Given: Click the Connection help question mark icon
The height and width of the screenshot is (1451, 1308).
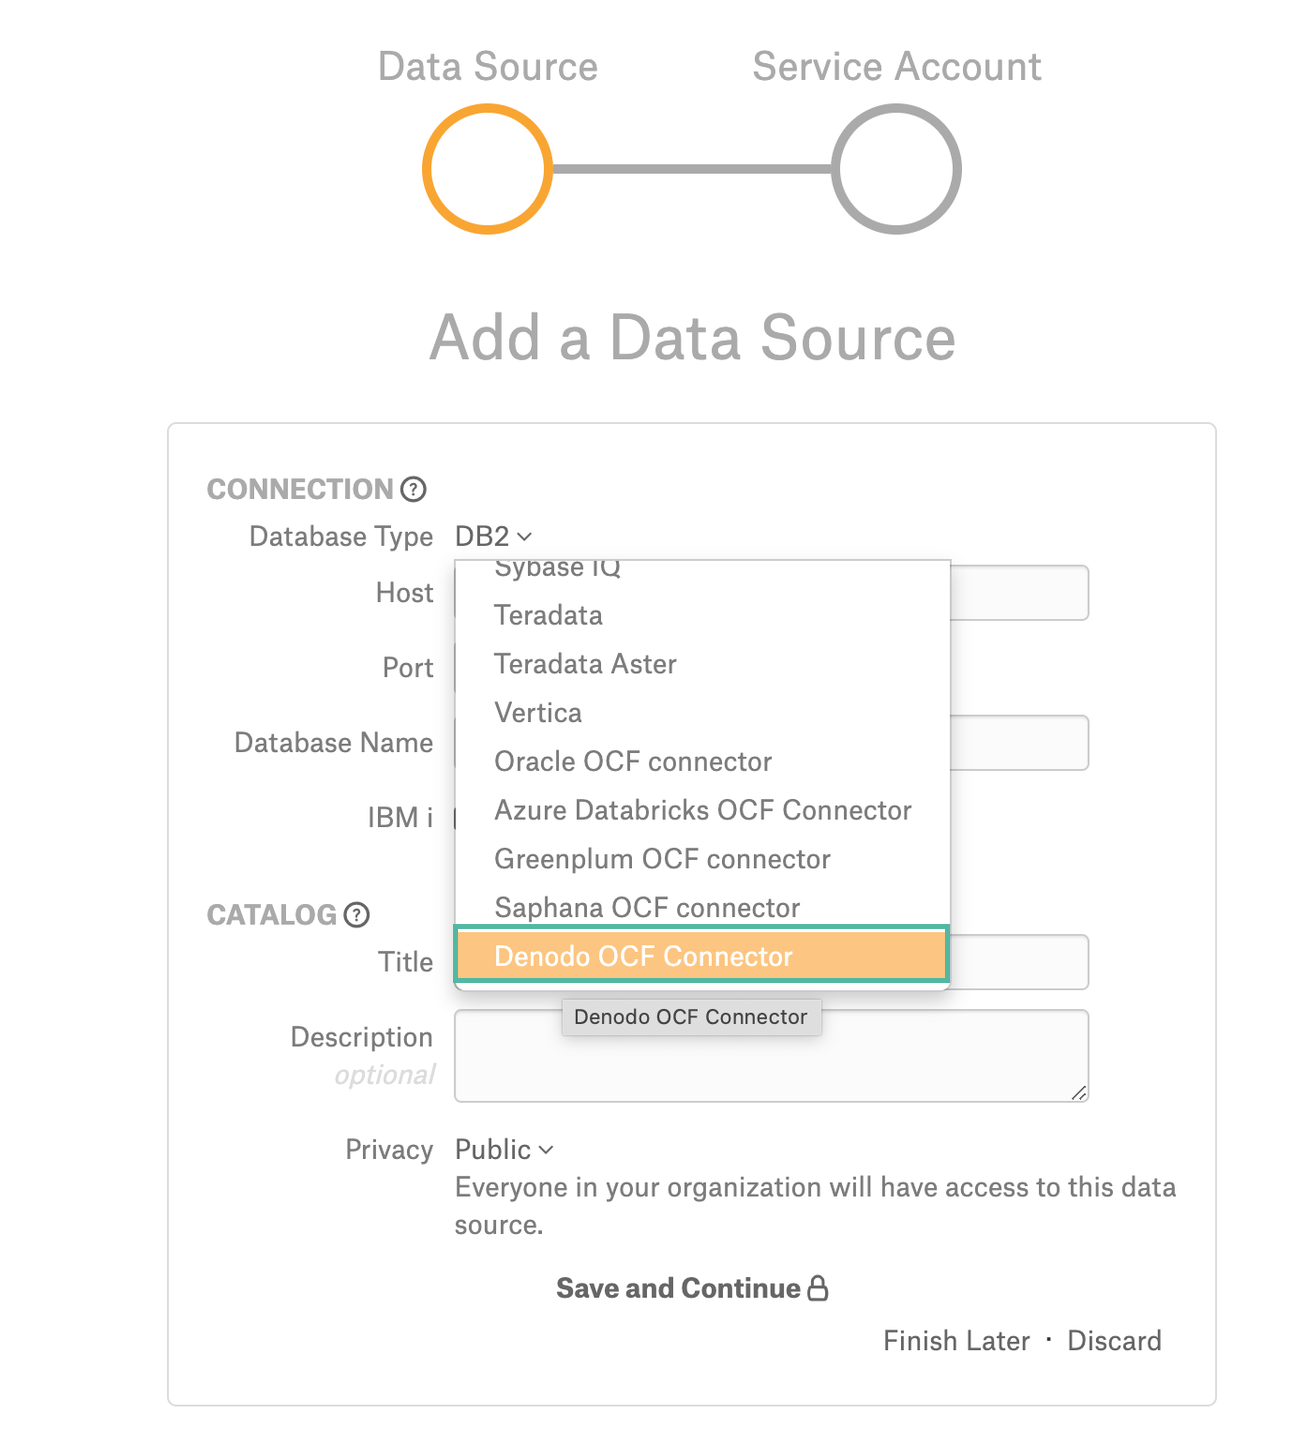Looking at the screenshot, I should pos(413,489).
